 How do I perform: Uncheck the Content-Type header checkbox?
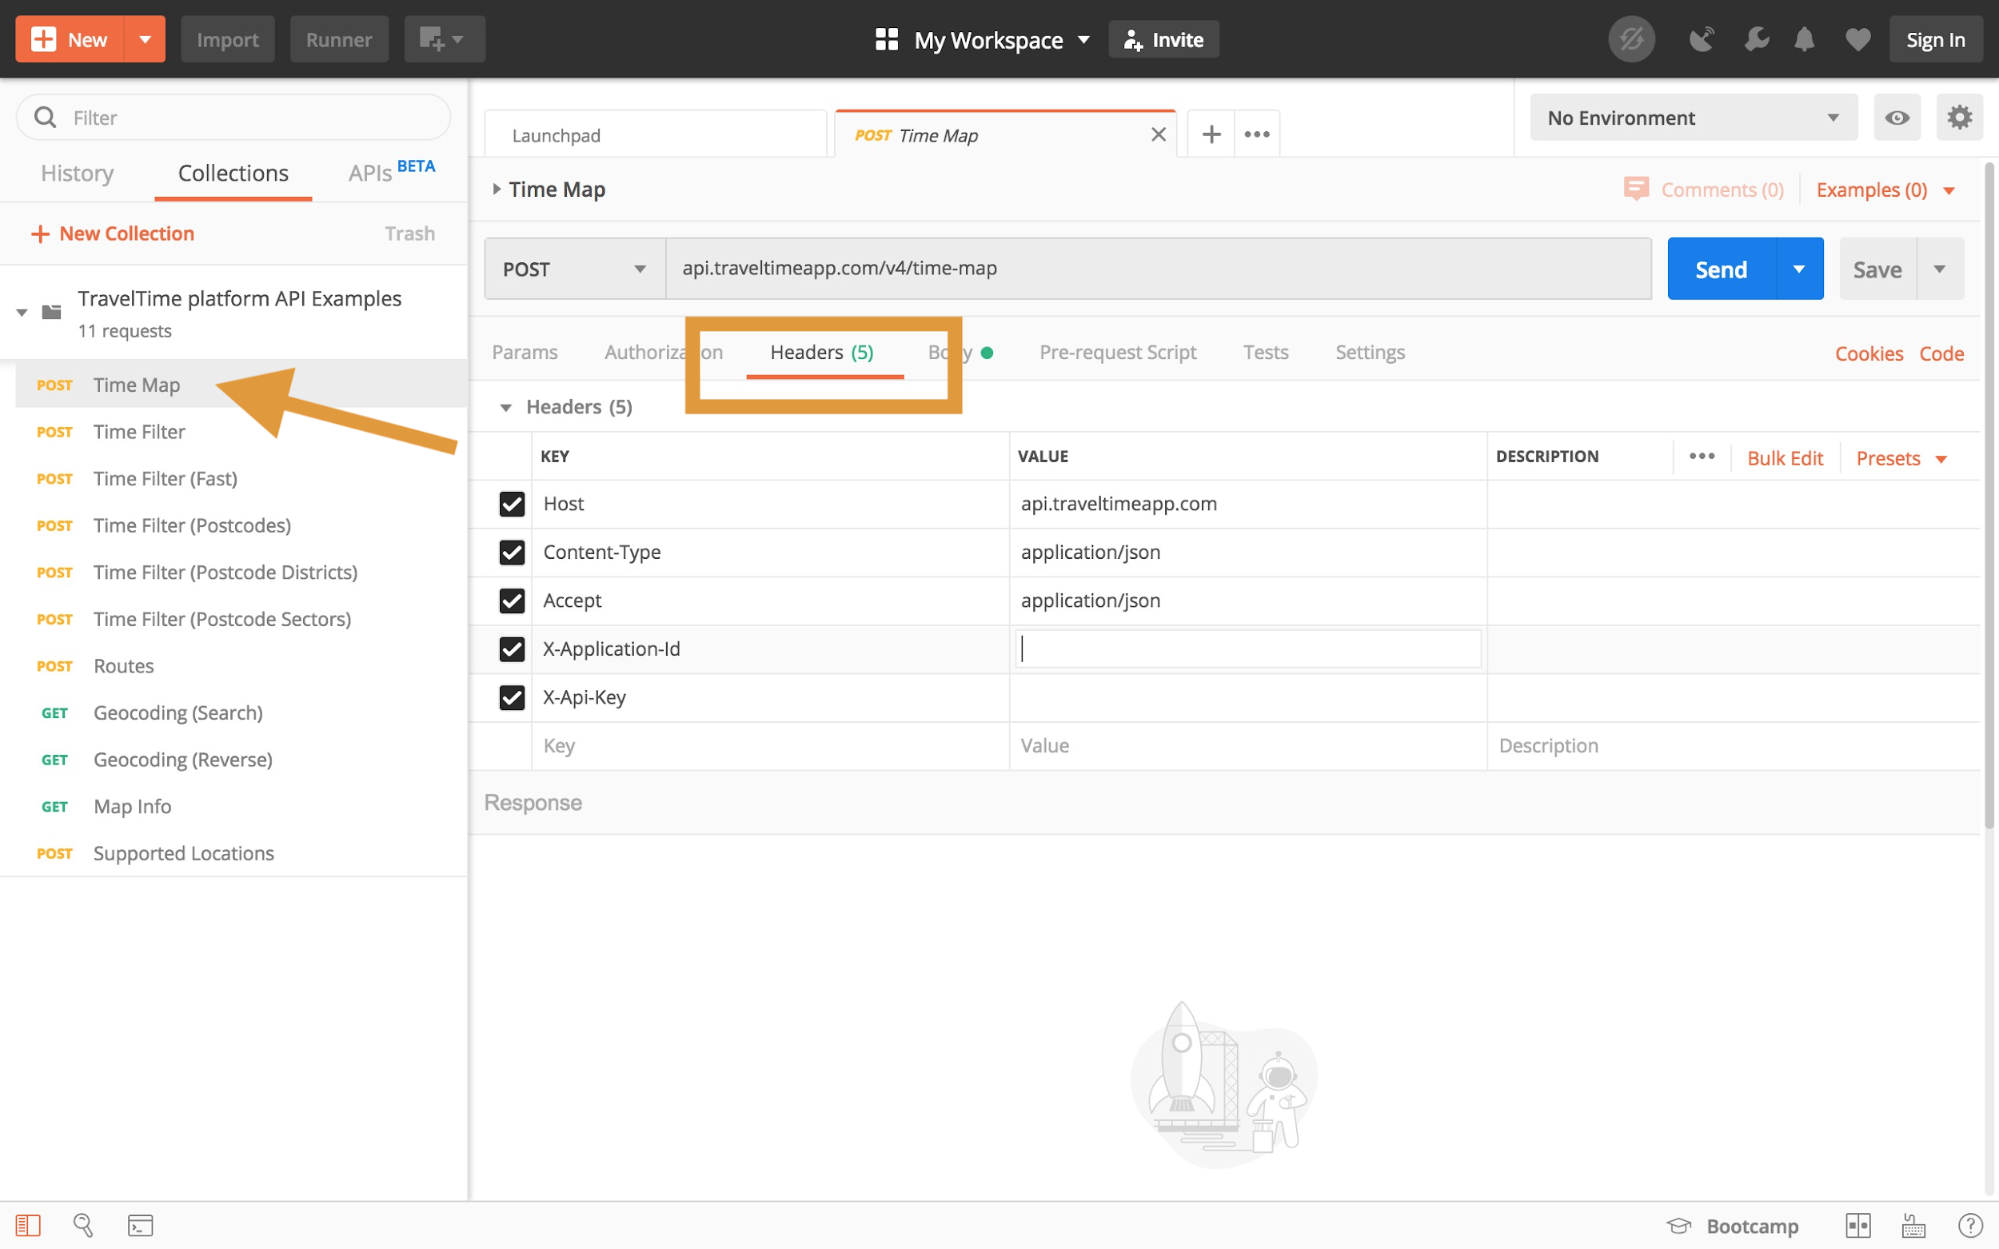tap(511, 552)
